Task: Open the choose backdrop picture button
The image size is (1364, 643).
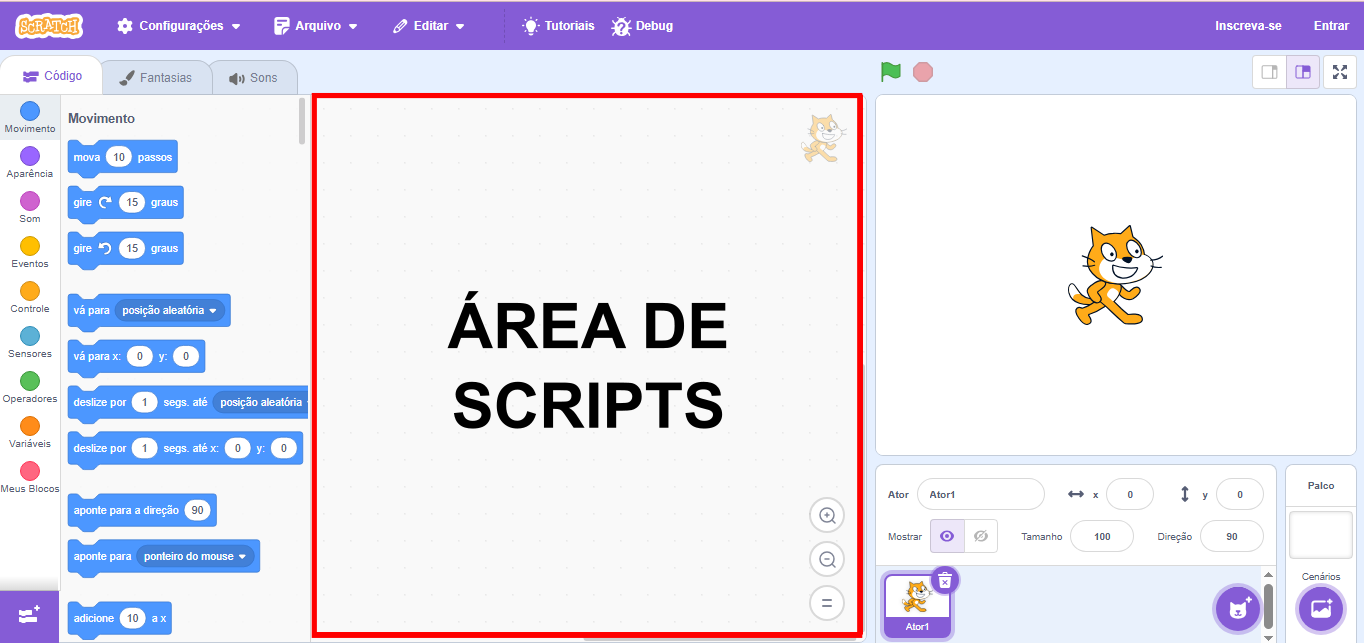Action: coord(1320,608)
